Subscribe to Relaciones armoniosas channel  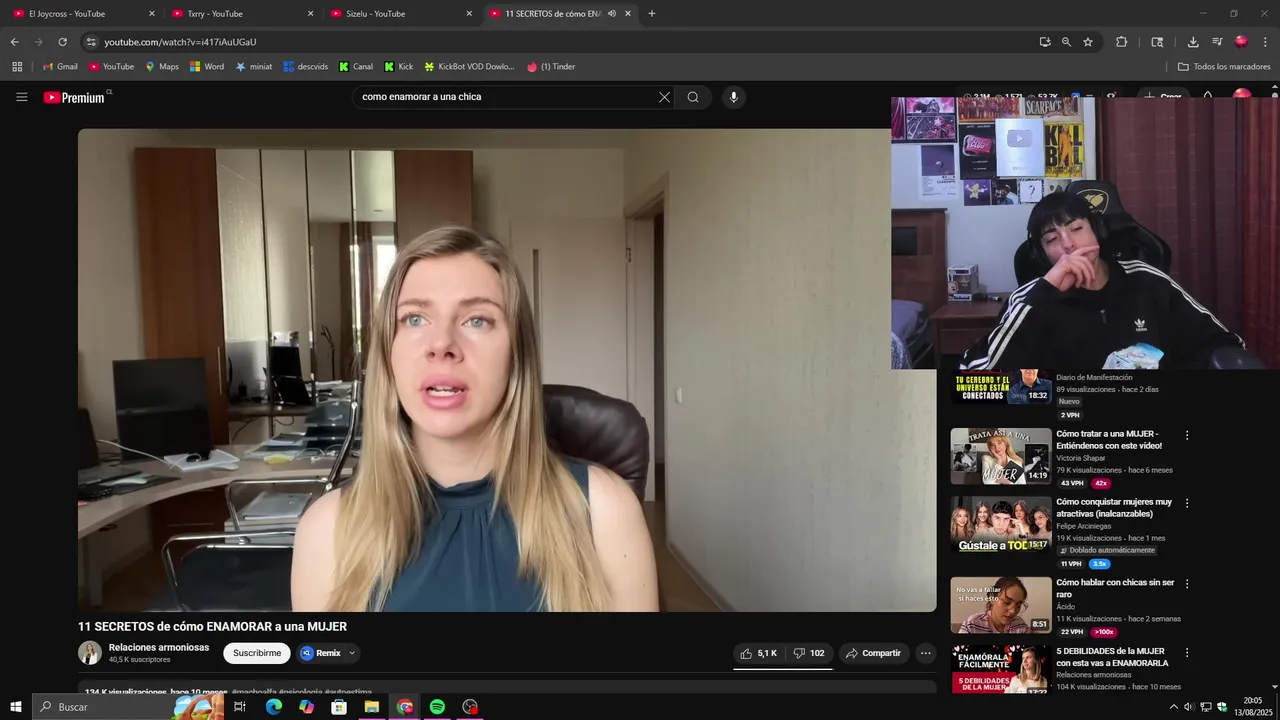point(257,653)
